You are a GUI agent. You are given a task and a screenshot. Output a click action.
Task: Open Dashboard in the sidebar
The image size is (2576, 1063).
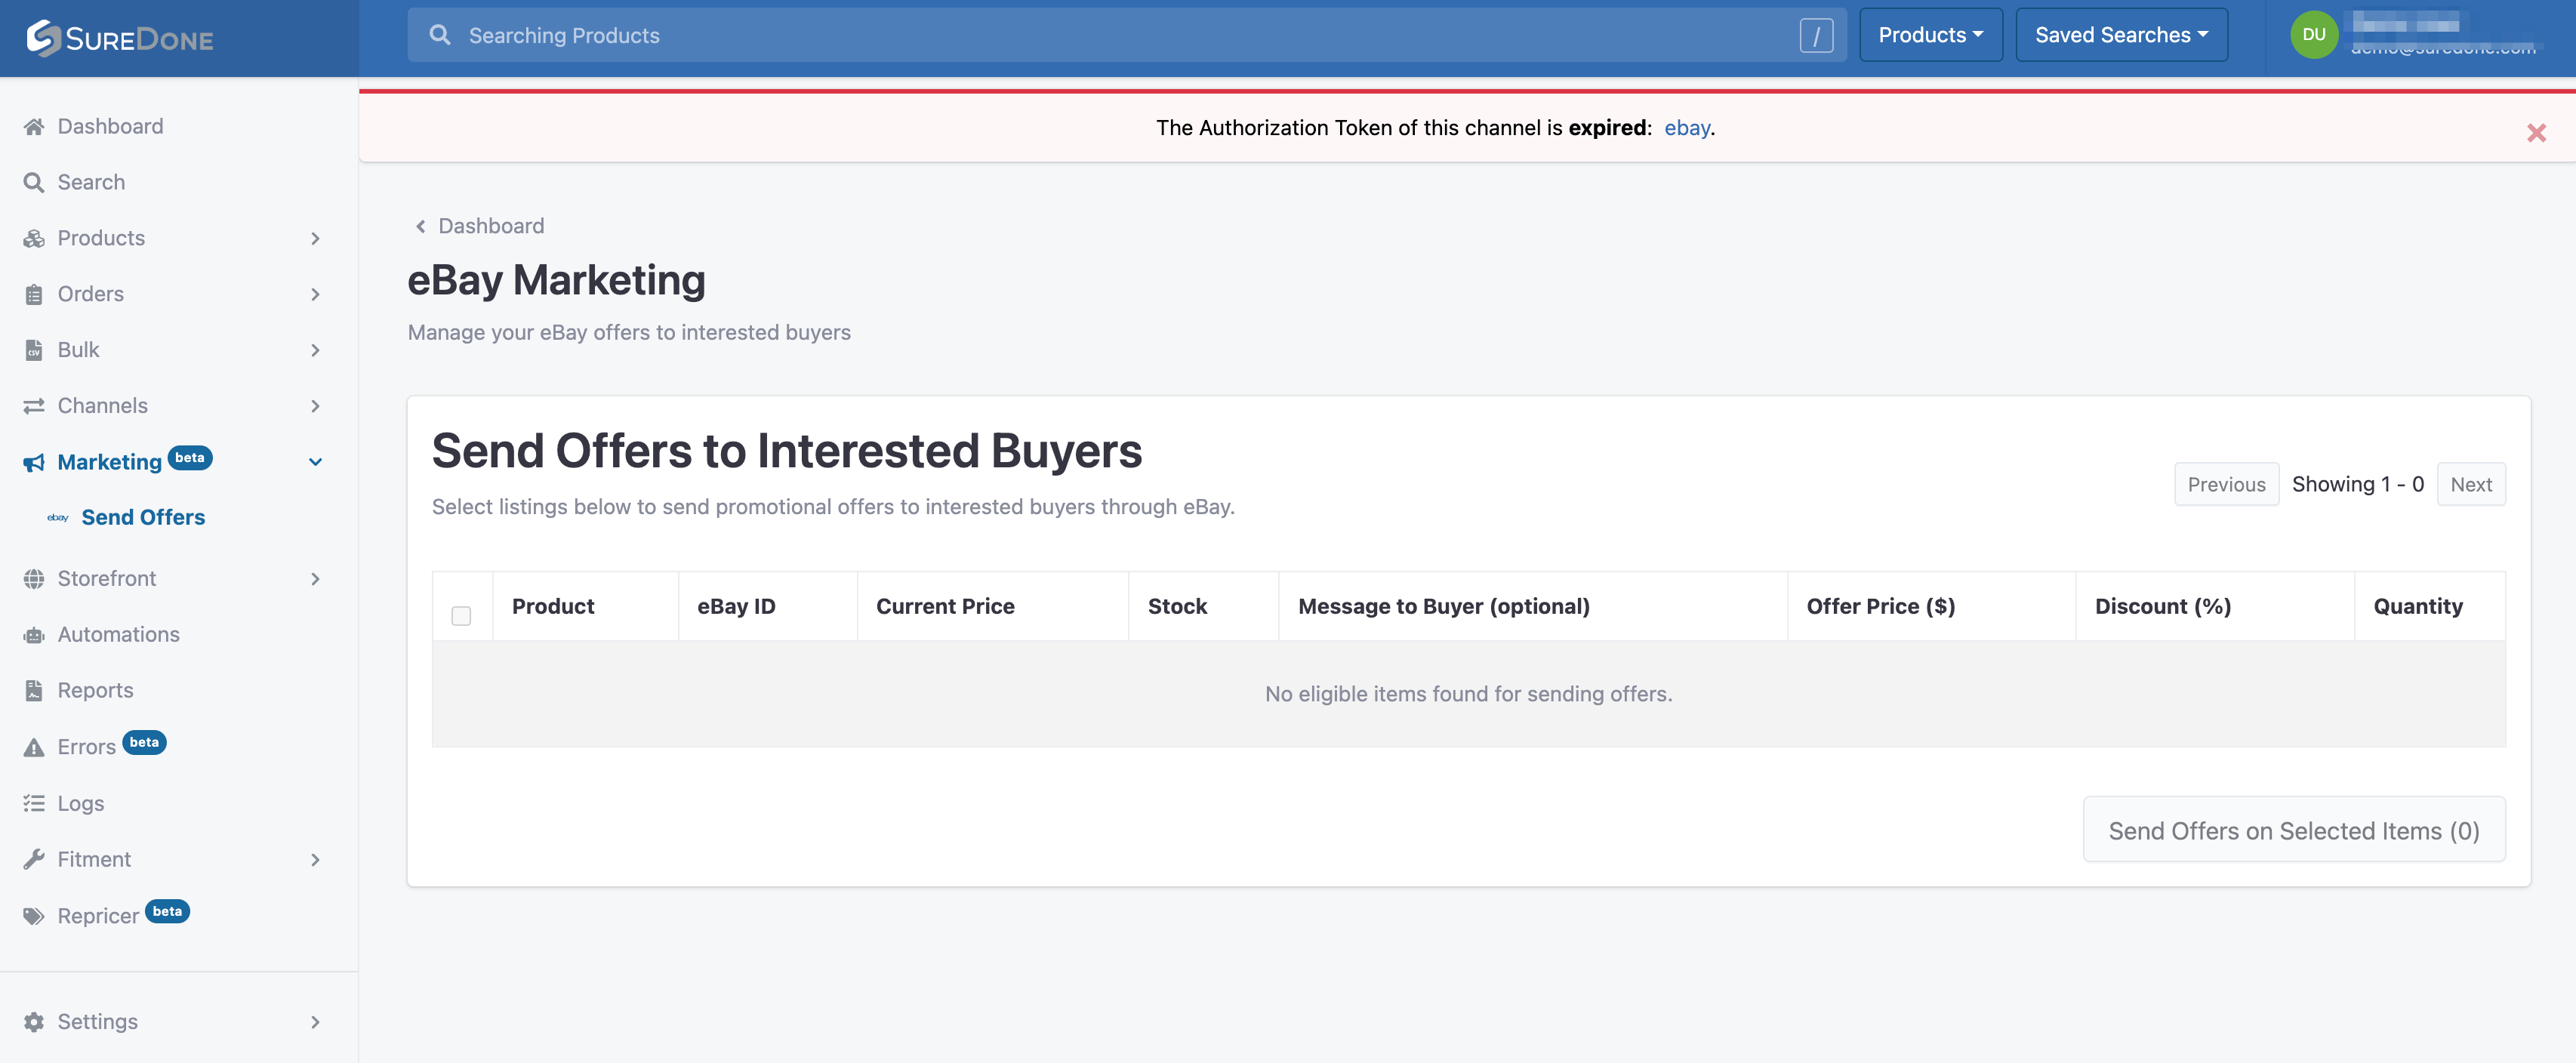pyautogui.click(x=110, y=127)
